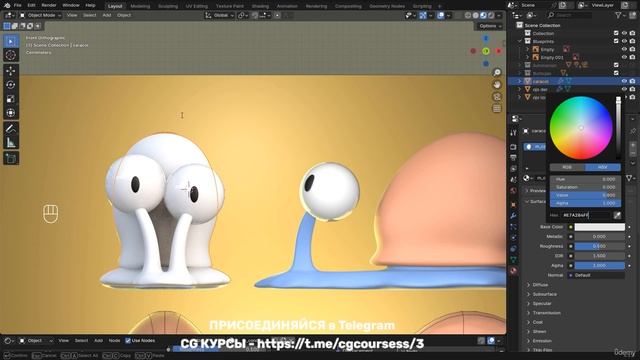Click the green Y axis gizmo
The image size is (640, 360).
(x=486, y=51)
